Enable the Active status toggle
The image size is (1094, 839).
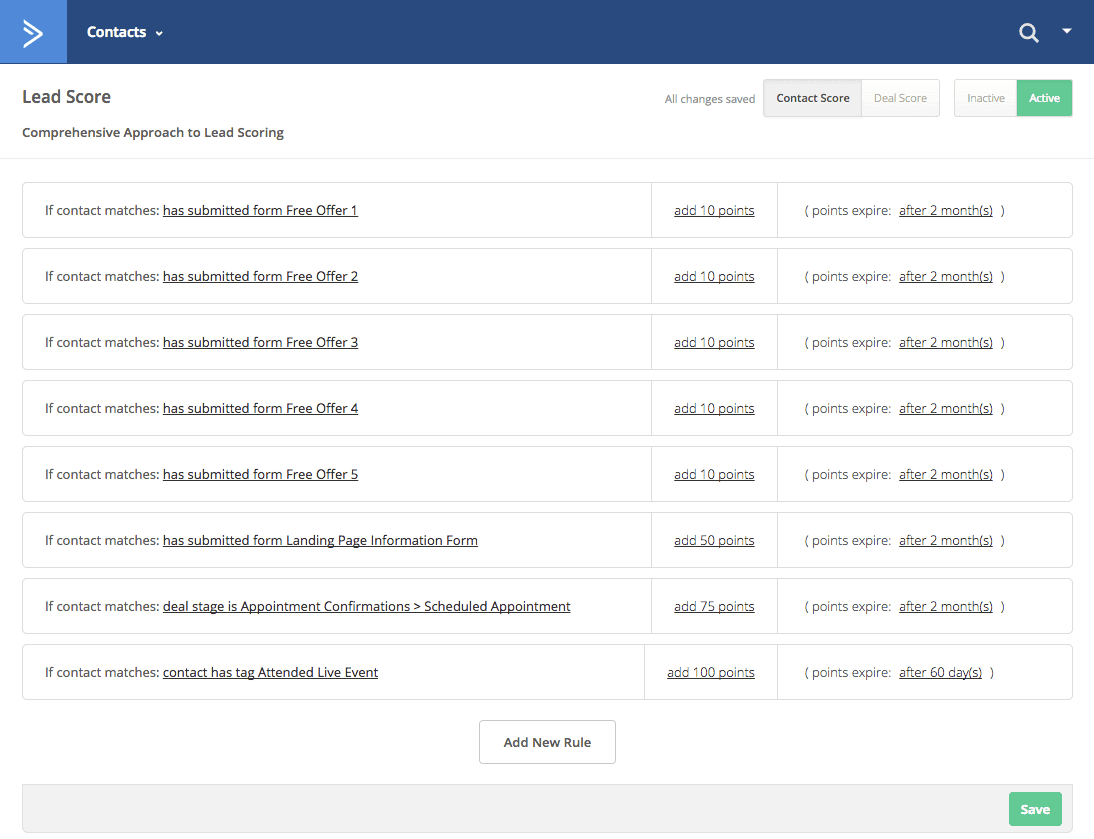click(x=1044, y=98)
